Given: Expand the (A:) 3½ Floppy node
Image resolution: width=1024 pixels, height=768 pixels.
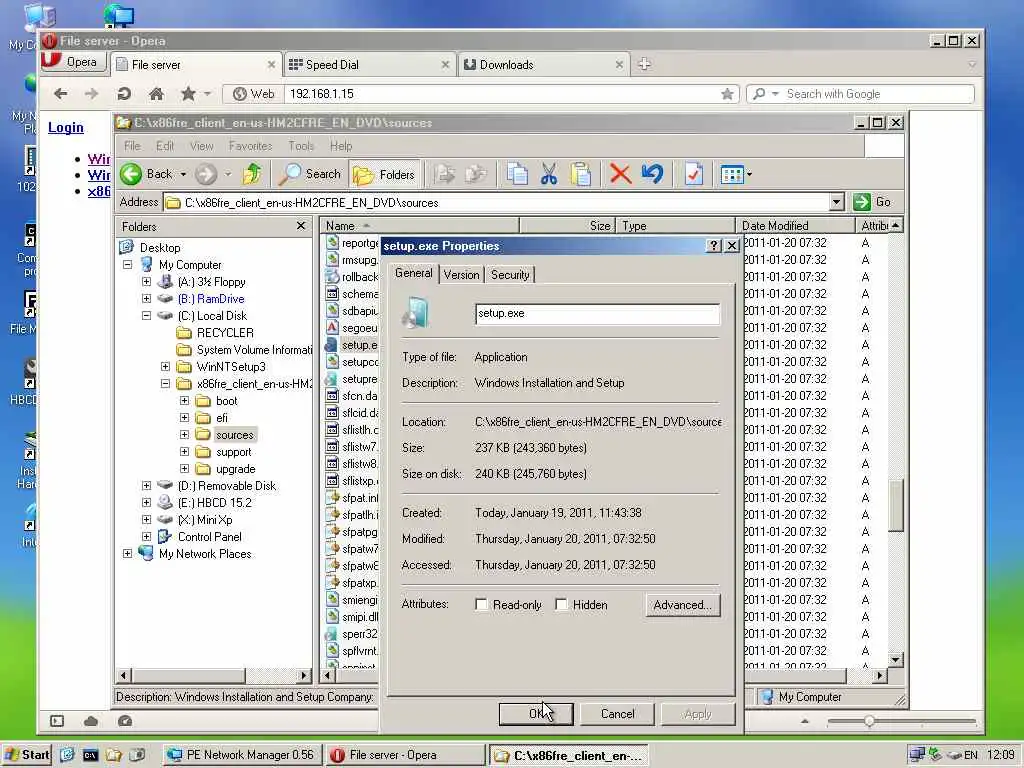Looking at the screenshot, I should 146,281.
